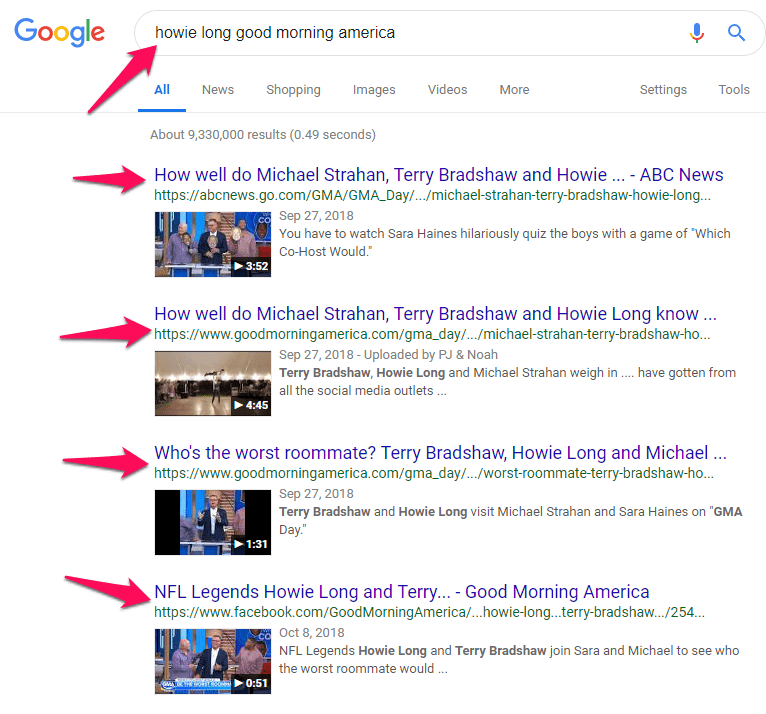Play the 4:45 video thumbnail

point(213,383)
